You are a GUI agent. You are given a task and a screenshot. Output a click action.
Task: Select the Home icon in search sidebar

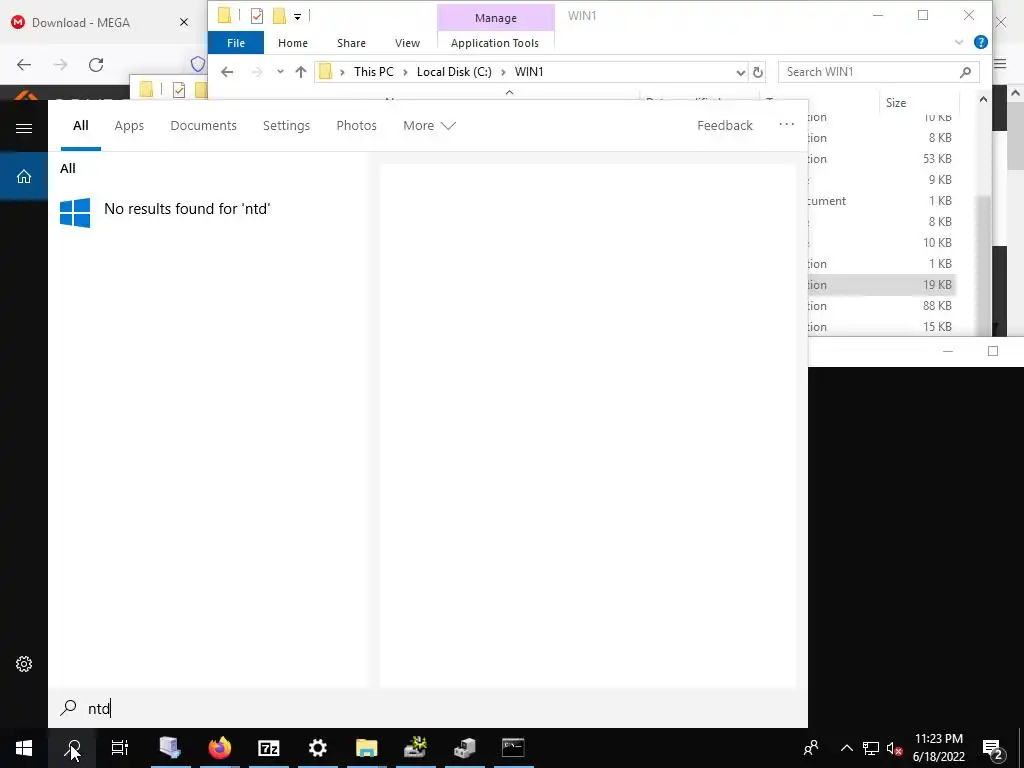click(x=24, y=176)
